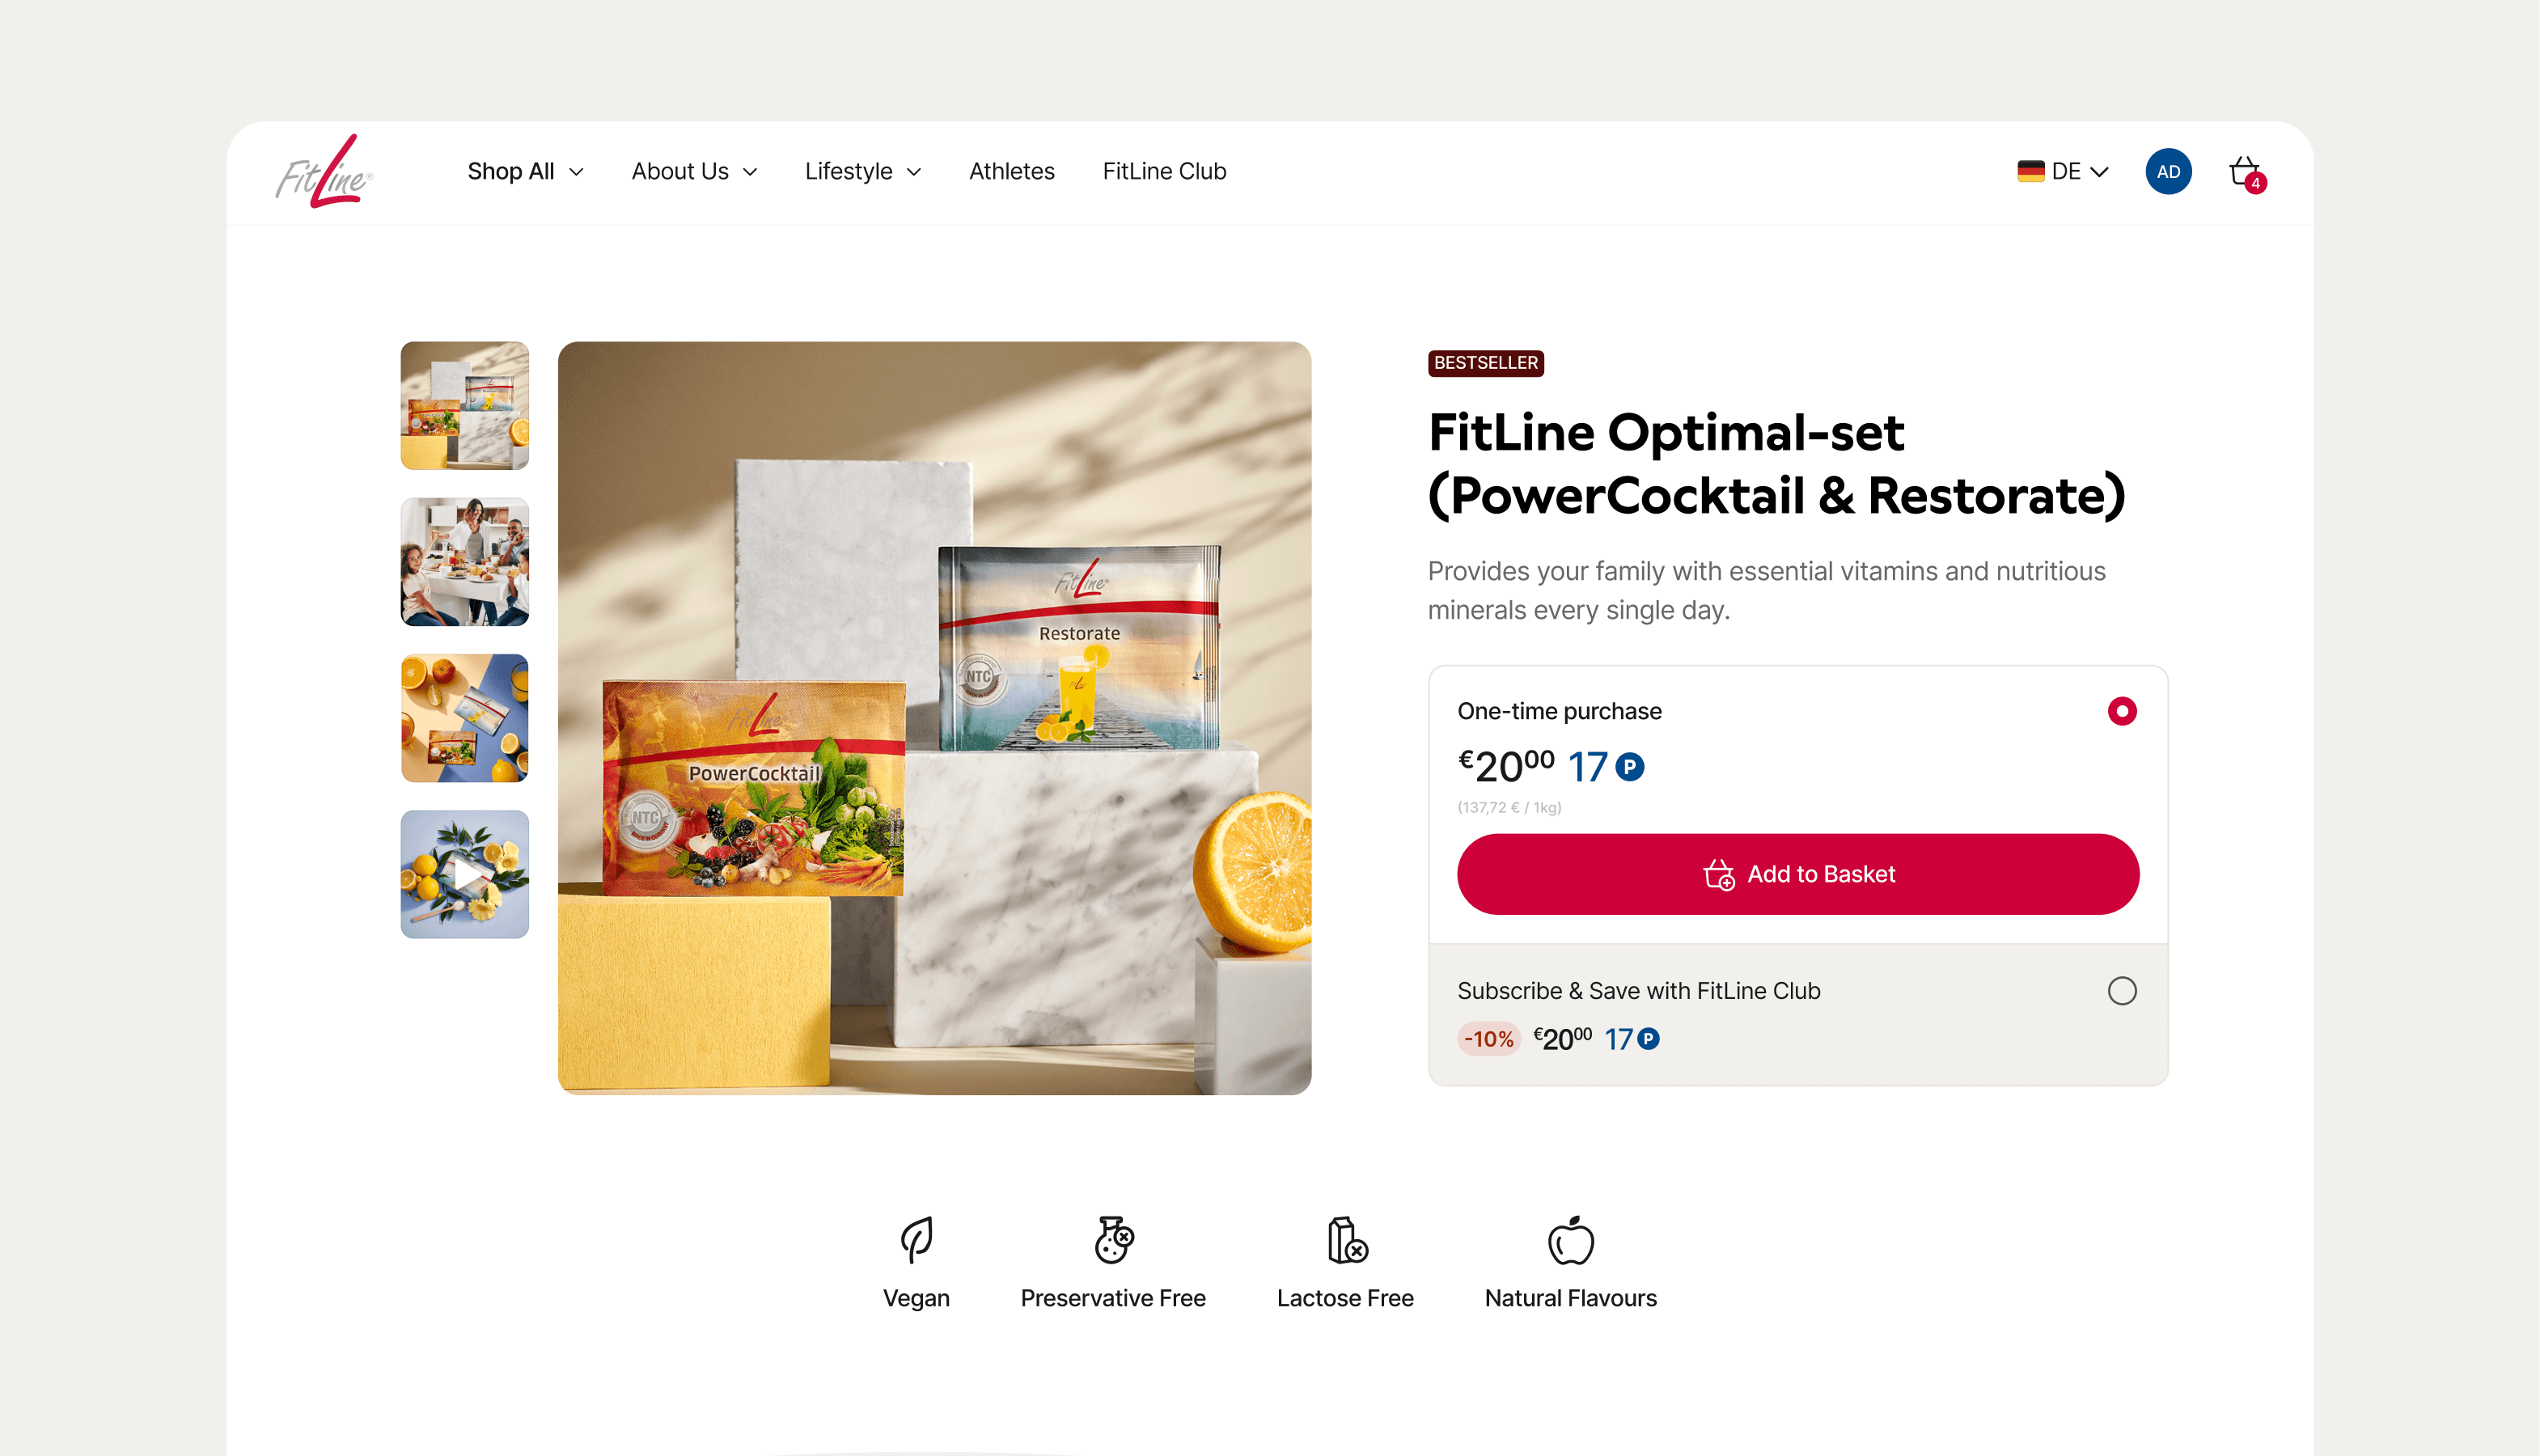Click the BESTSELLER badge

(1486, 363)
